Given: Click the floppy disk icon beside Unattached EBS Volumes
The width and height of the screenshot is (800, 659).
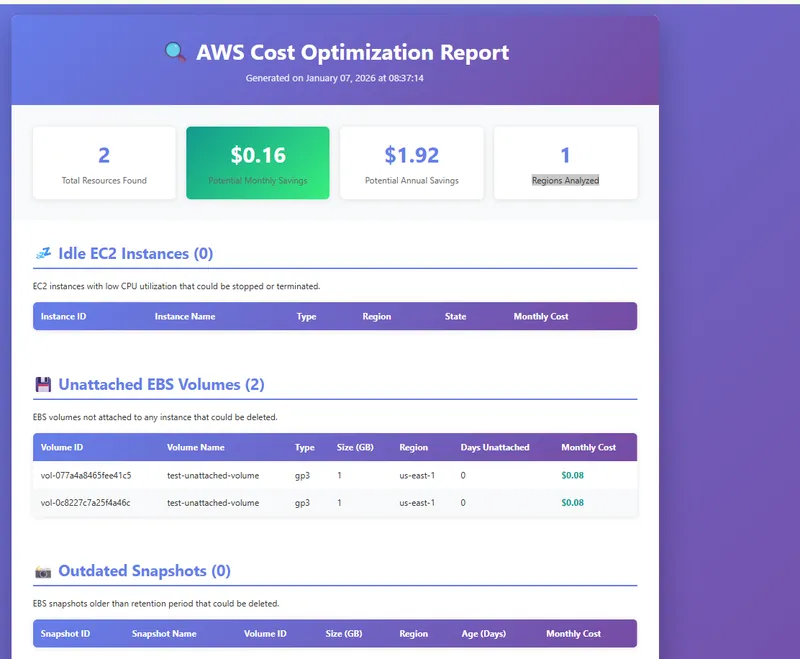Looking at the screenshot, I should 43,385.
